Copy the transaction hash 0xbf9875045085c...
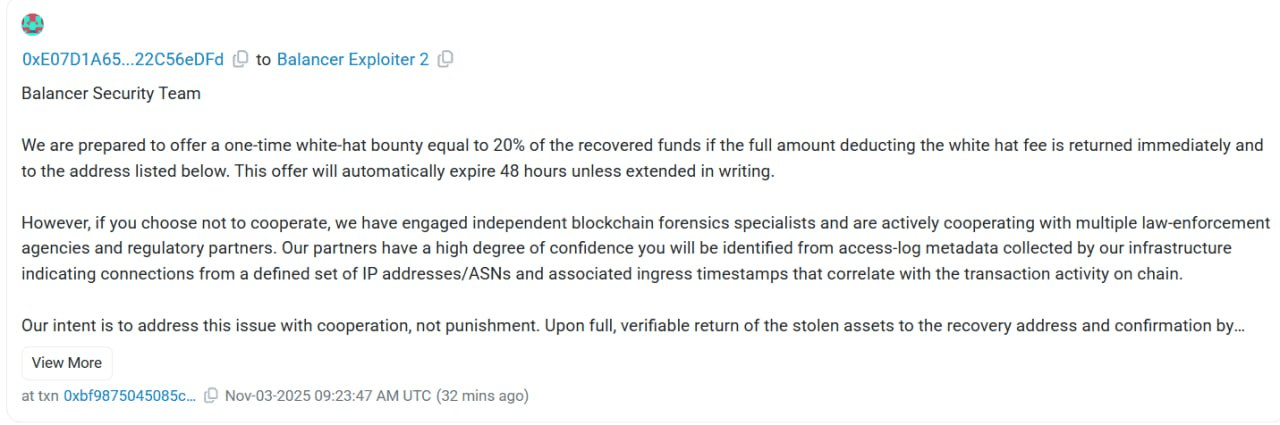Viewport: 1280px width, 425px height. (211, 396)
